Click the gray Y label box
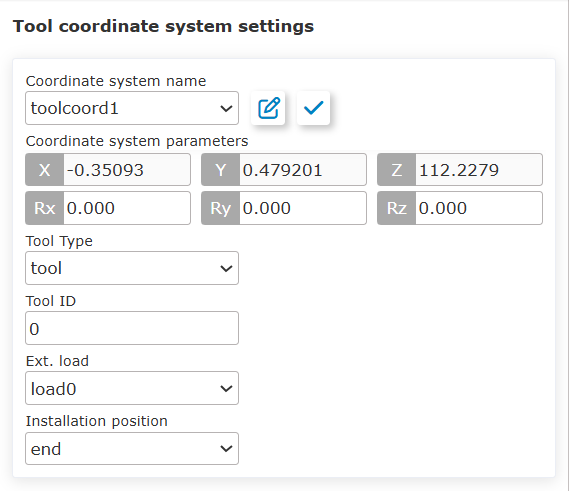 220,169
